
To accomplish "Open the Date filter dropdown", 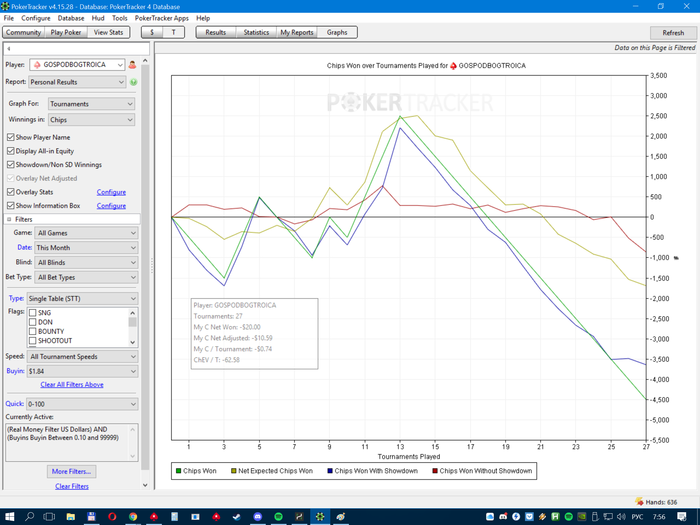I will (86, 248).
